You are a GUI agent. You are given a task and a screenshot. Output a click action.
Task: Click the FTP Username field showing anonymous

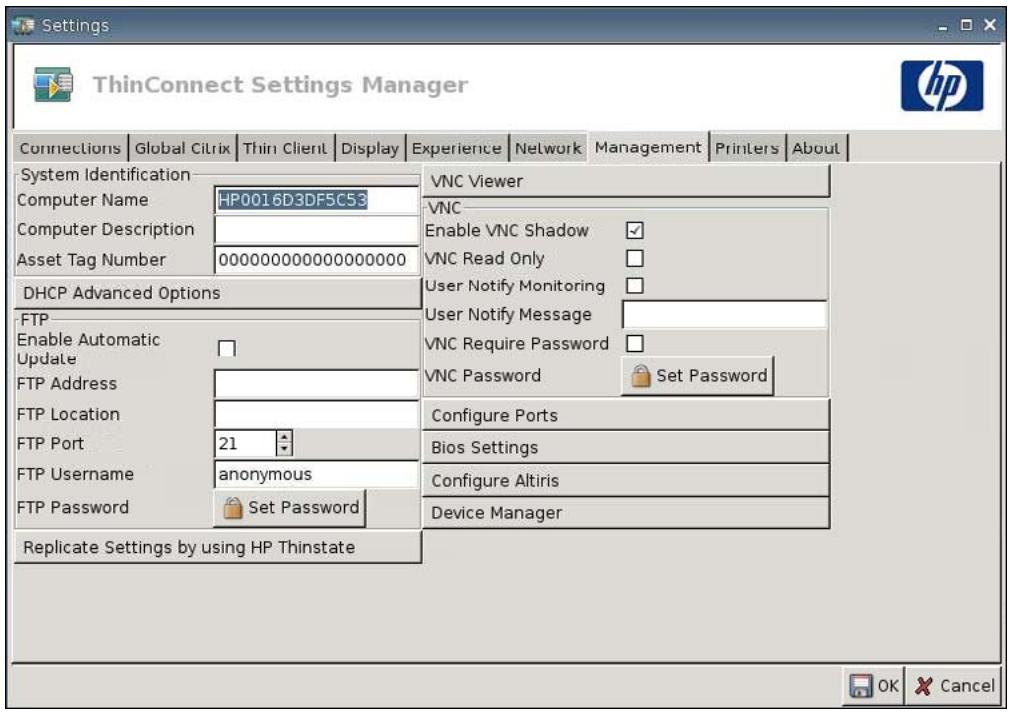(x=316, y=474)
